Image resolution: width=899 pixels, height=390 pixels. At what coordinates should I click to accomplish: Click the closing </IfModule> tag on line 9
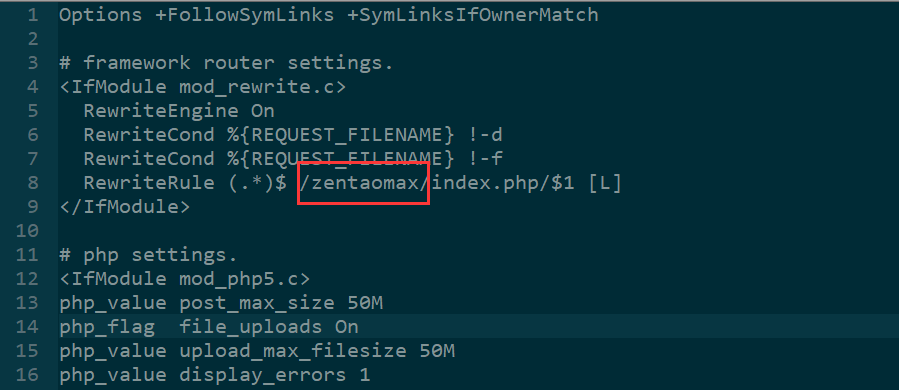124,207
